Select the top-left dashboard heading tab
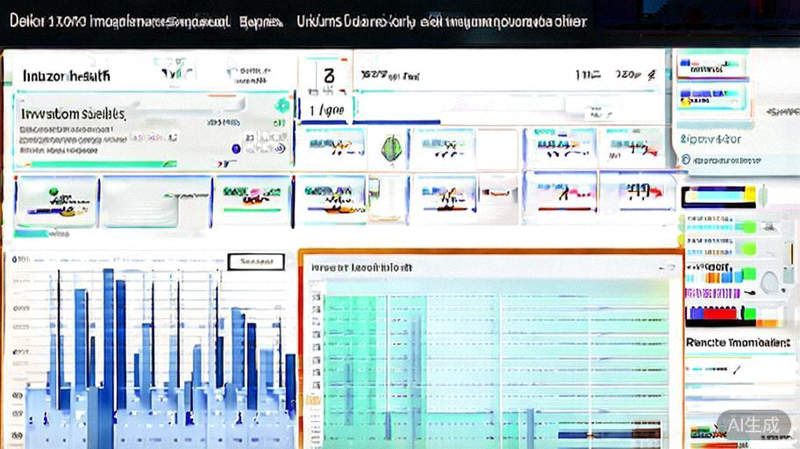Screen dimensions: 800x449 (x=60, y=75)
